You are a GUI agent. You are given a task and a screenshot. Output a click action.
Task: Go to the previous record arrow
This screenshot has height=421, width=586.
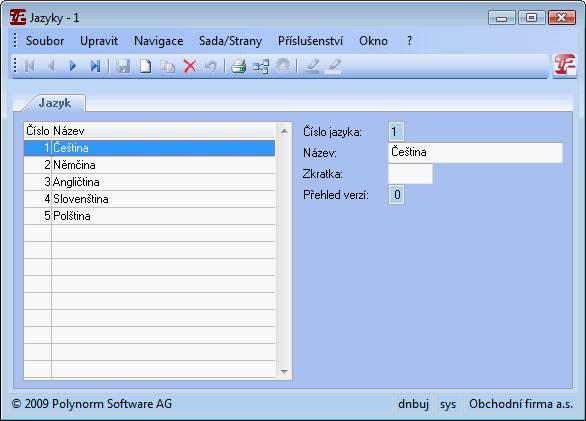pos(51,66)
